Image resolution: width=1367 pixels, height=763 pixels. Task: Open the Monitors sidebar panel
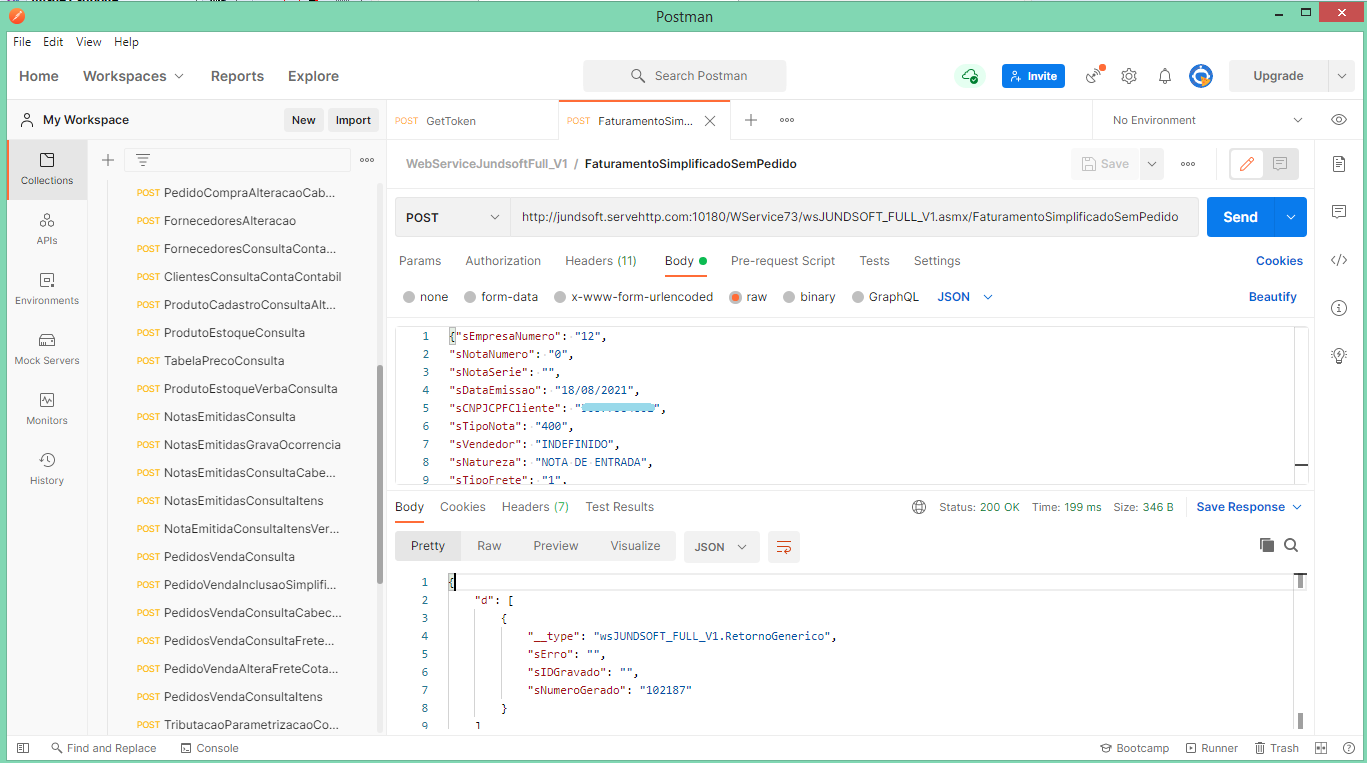coord(46,408)
